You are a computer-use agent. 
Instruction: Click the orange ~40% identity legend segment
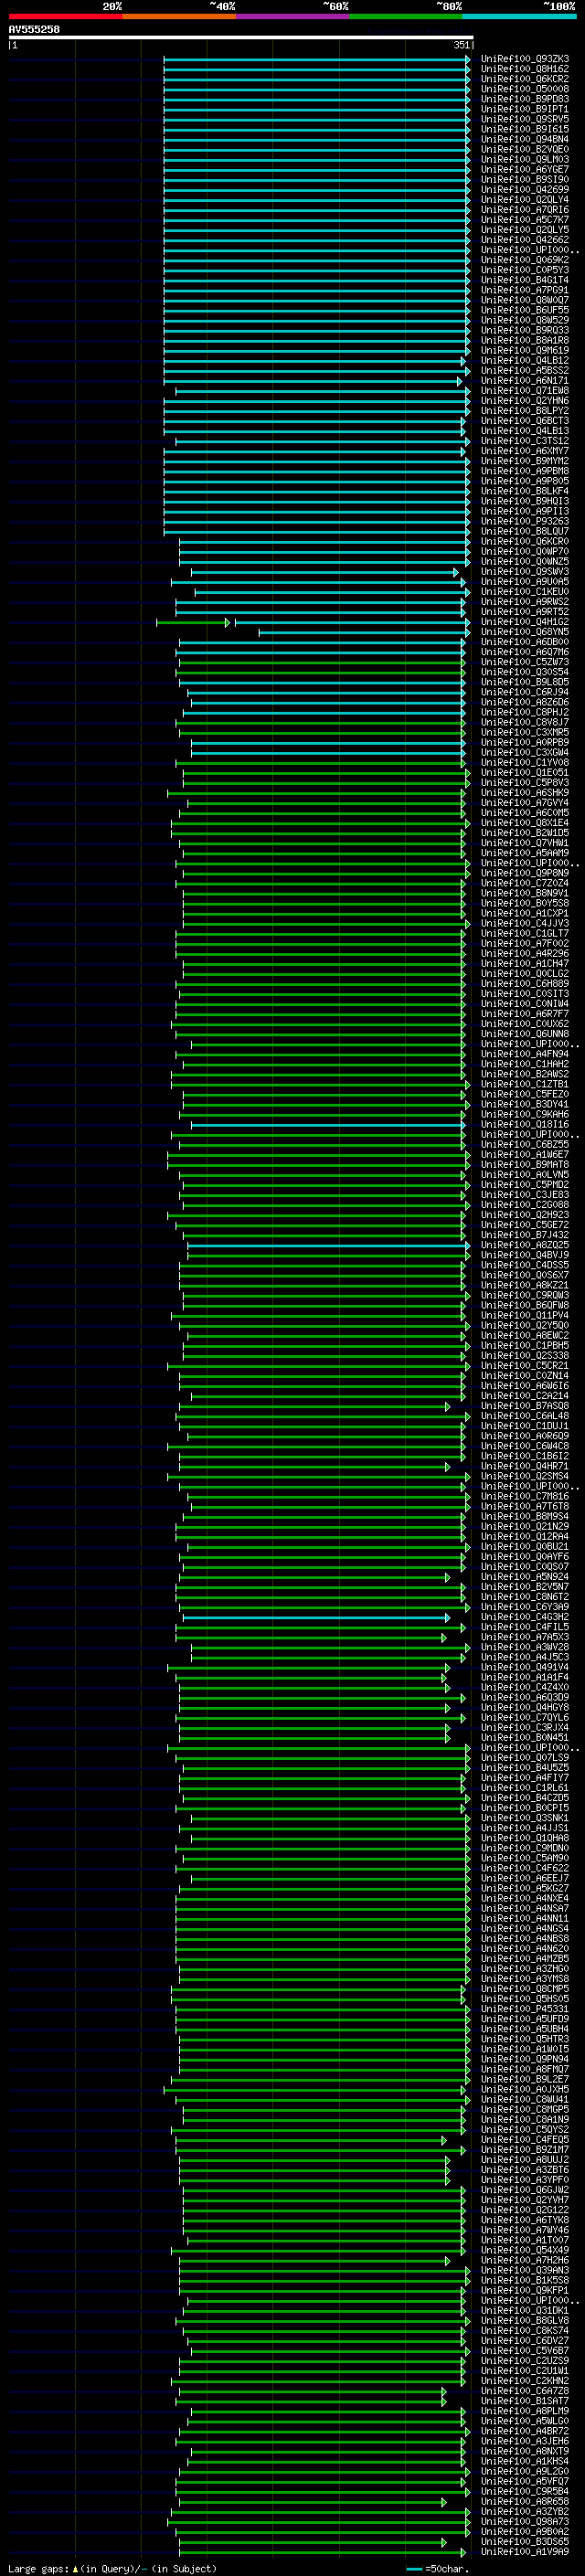tap(180, 17)
